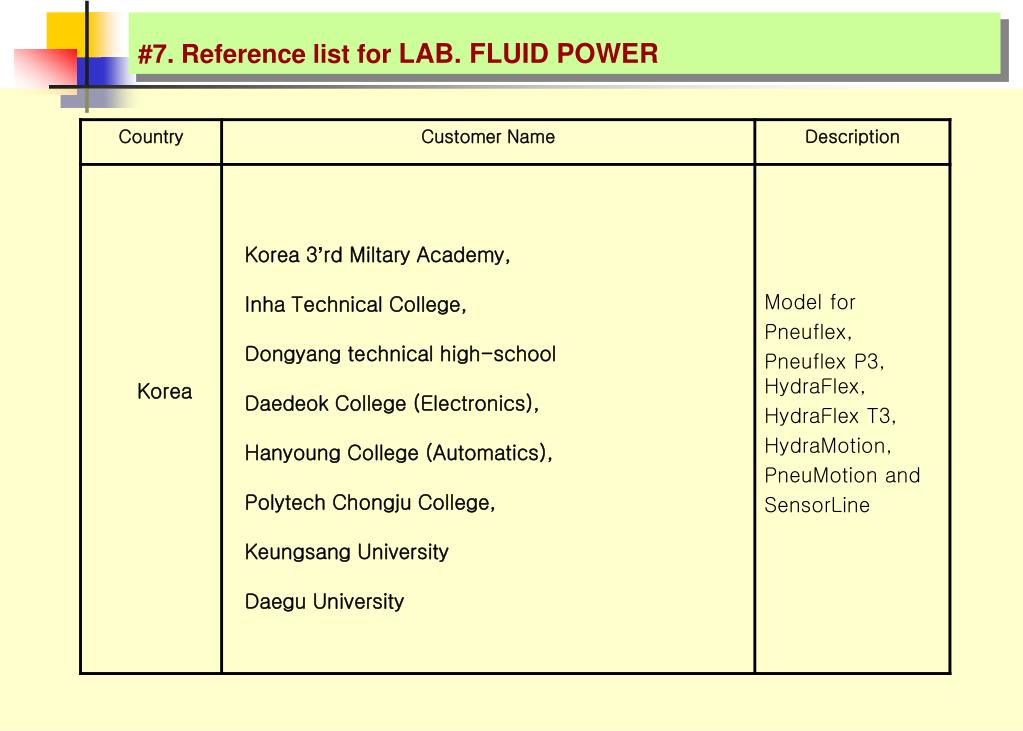This screenshot has height=731, width=1023.
Task: Click 'Inha Technical College' entry
Action: [x=356, y=305]
